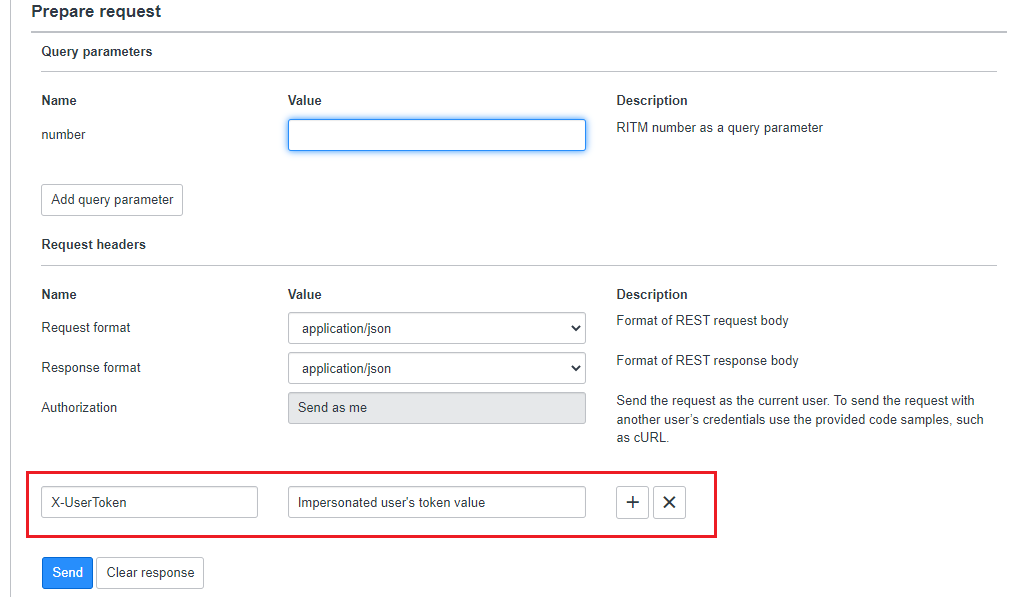Open the Request format dropdown

437,328
